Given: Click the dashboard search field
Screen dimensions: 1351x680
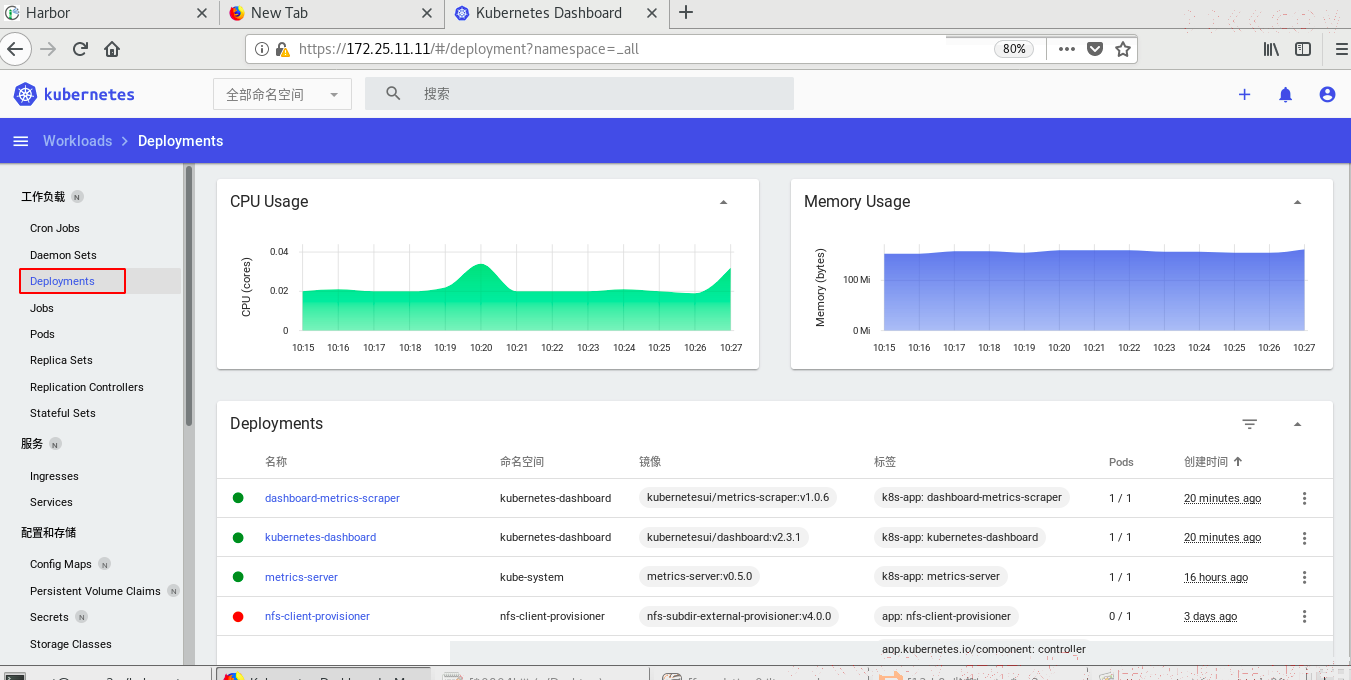Looking at the screenshot, I should pos(579,94).
